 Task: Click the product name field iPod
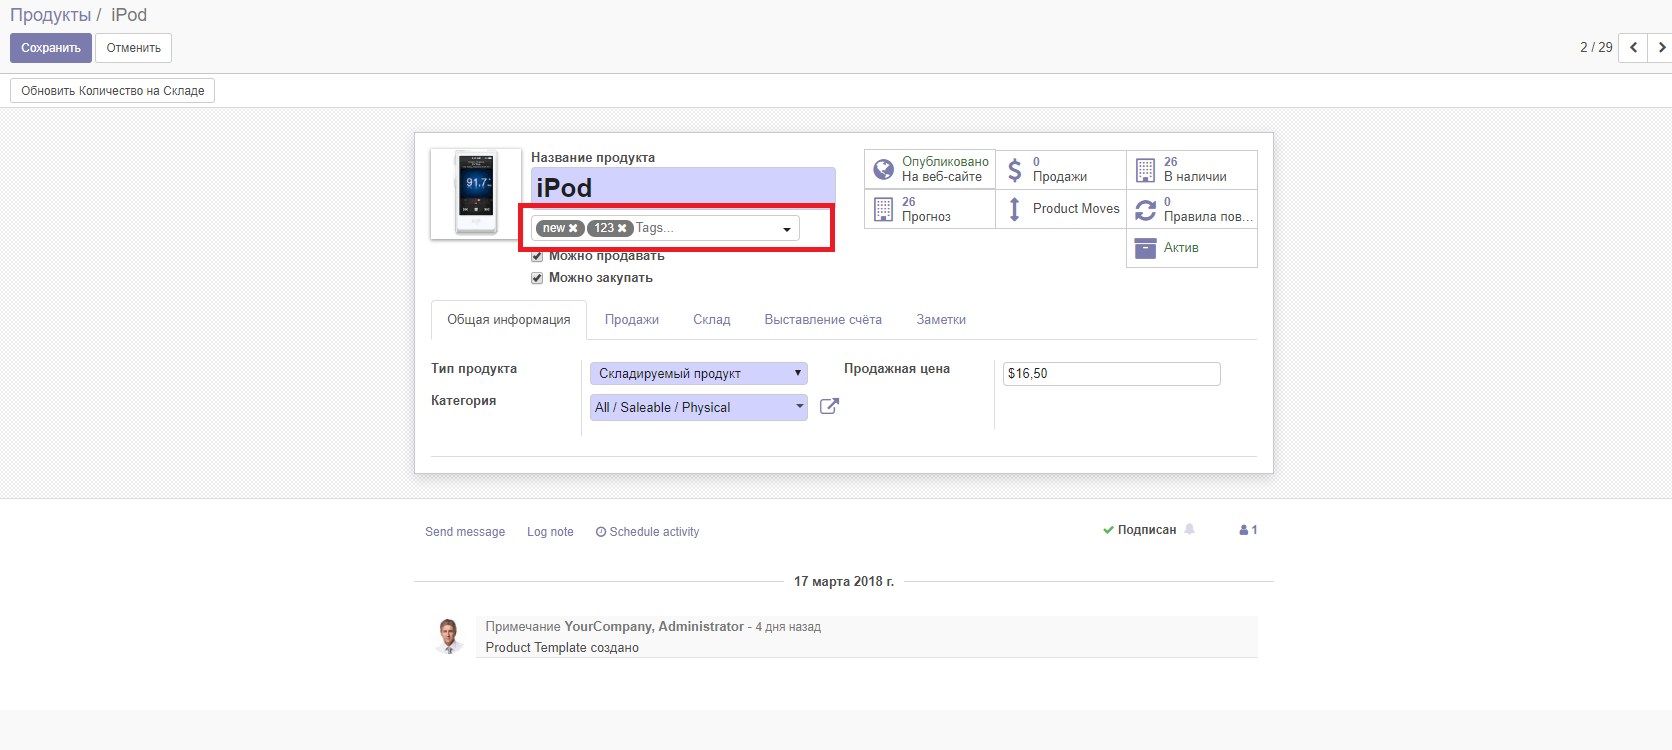(x=683, y=186)
